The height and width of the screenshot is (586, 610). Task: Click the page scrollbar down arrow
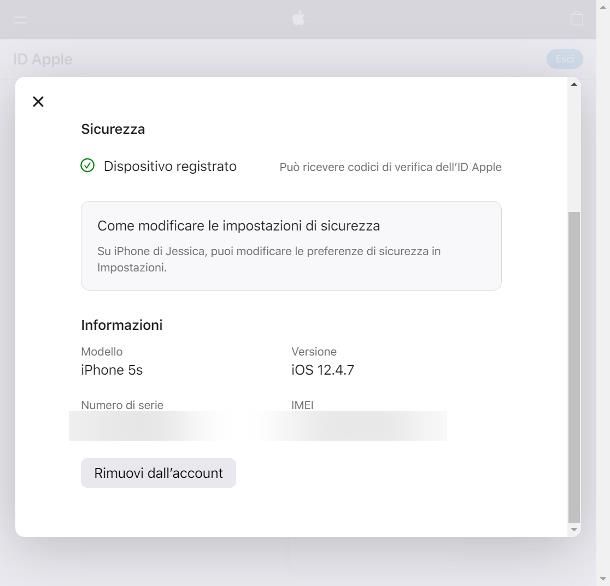tap(603, 579)
